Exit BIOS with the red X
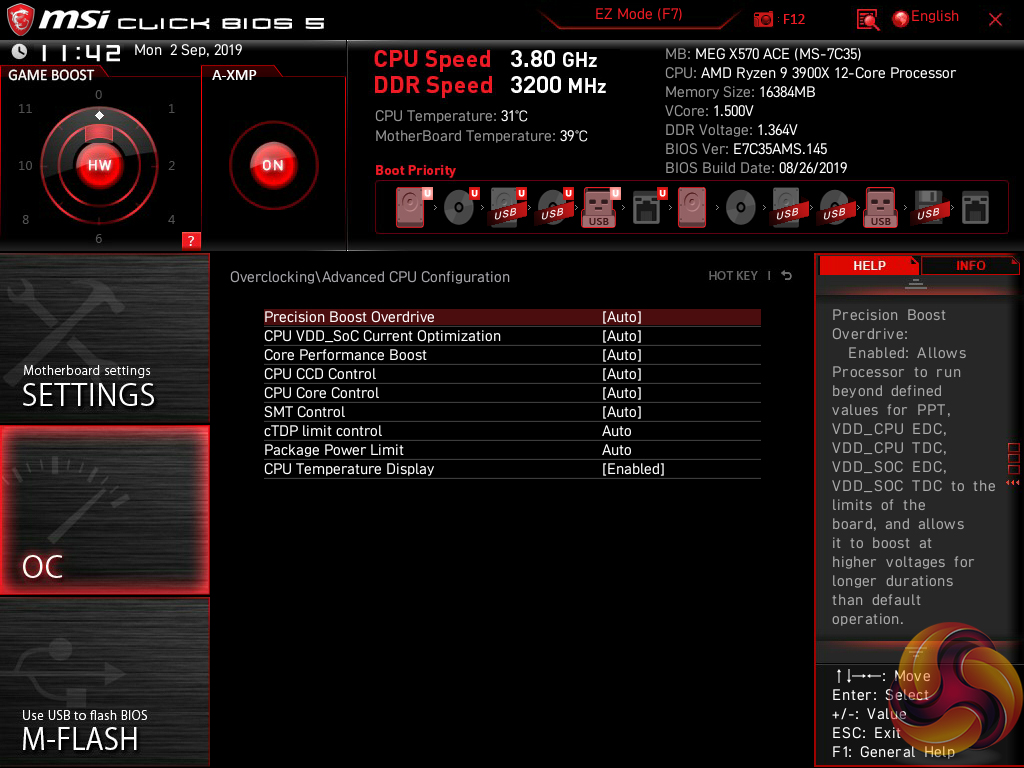Viewport: 1024px width, 768px height. pyautogui.click(x=995, y=20)
